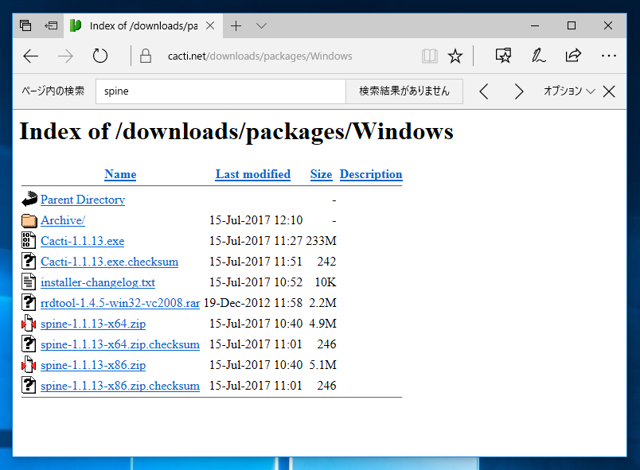Close the Index of /downloads tab

pyautogui.click(x=210, y=26)
